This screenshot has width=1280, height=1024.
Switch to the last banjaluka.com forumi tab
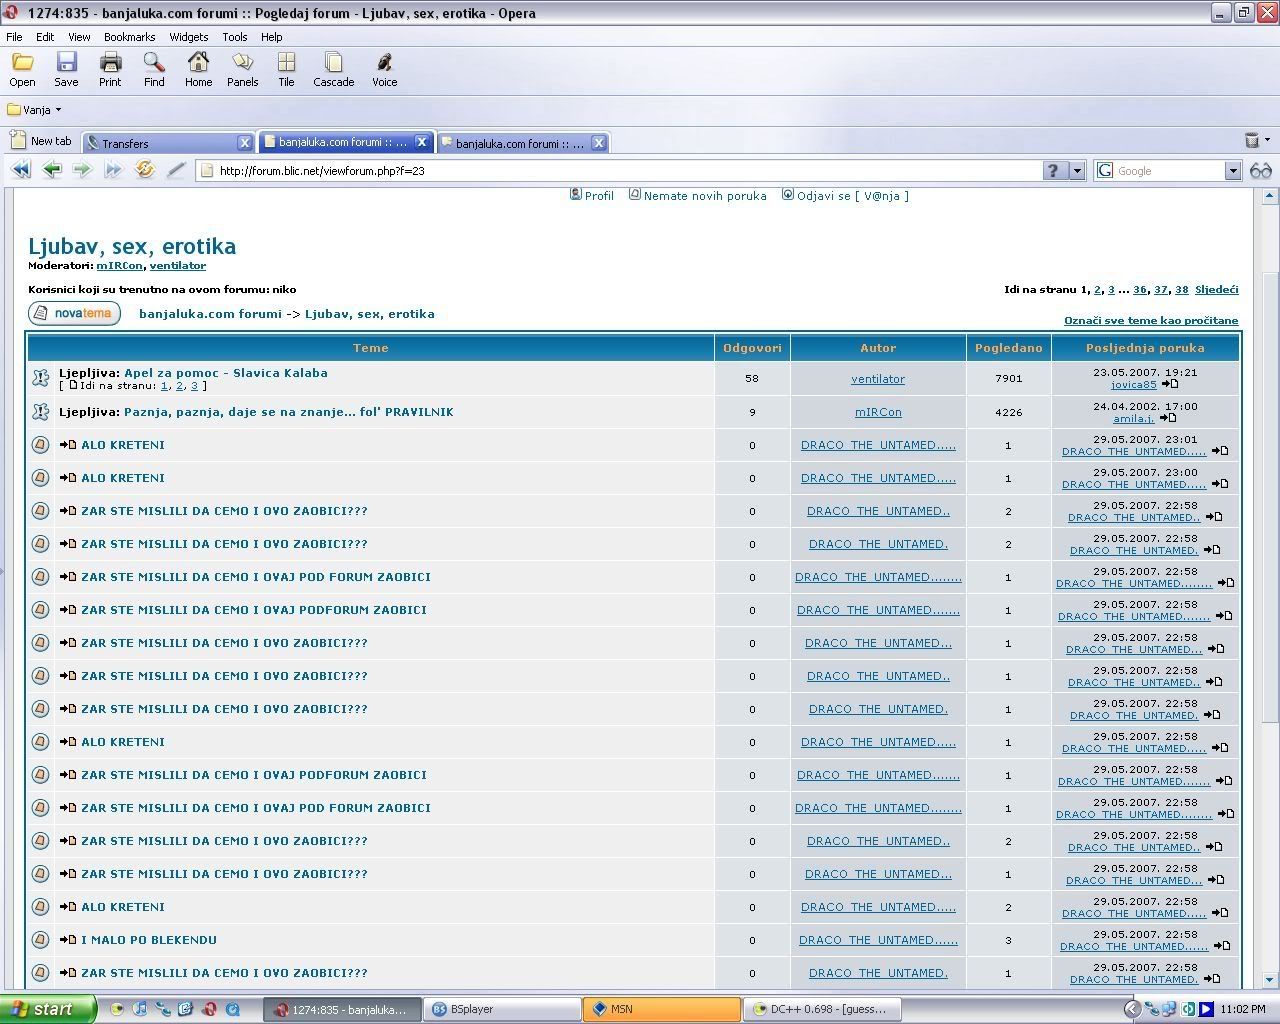522,143
